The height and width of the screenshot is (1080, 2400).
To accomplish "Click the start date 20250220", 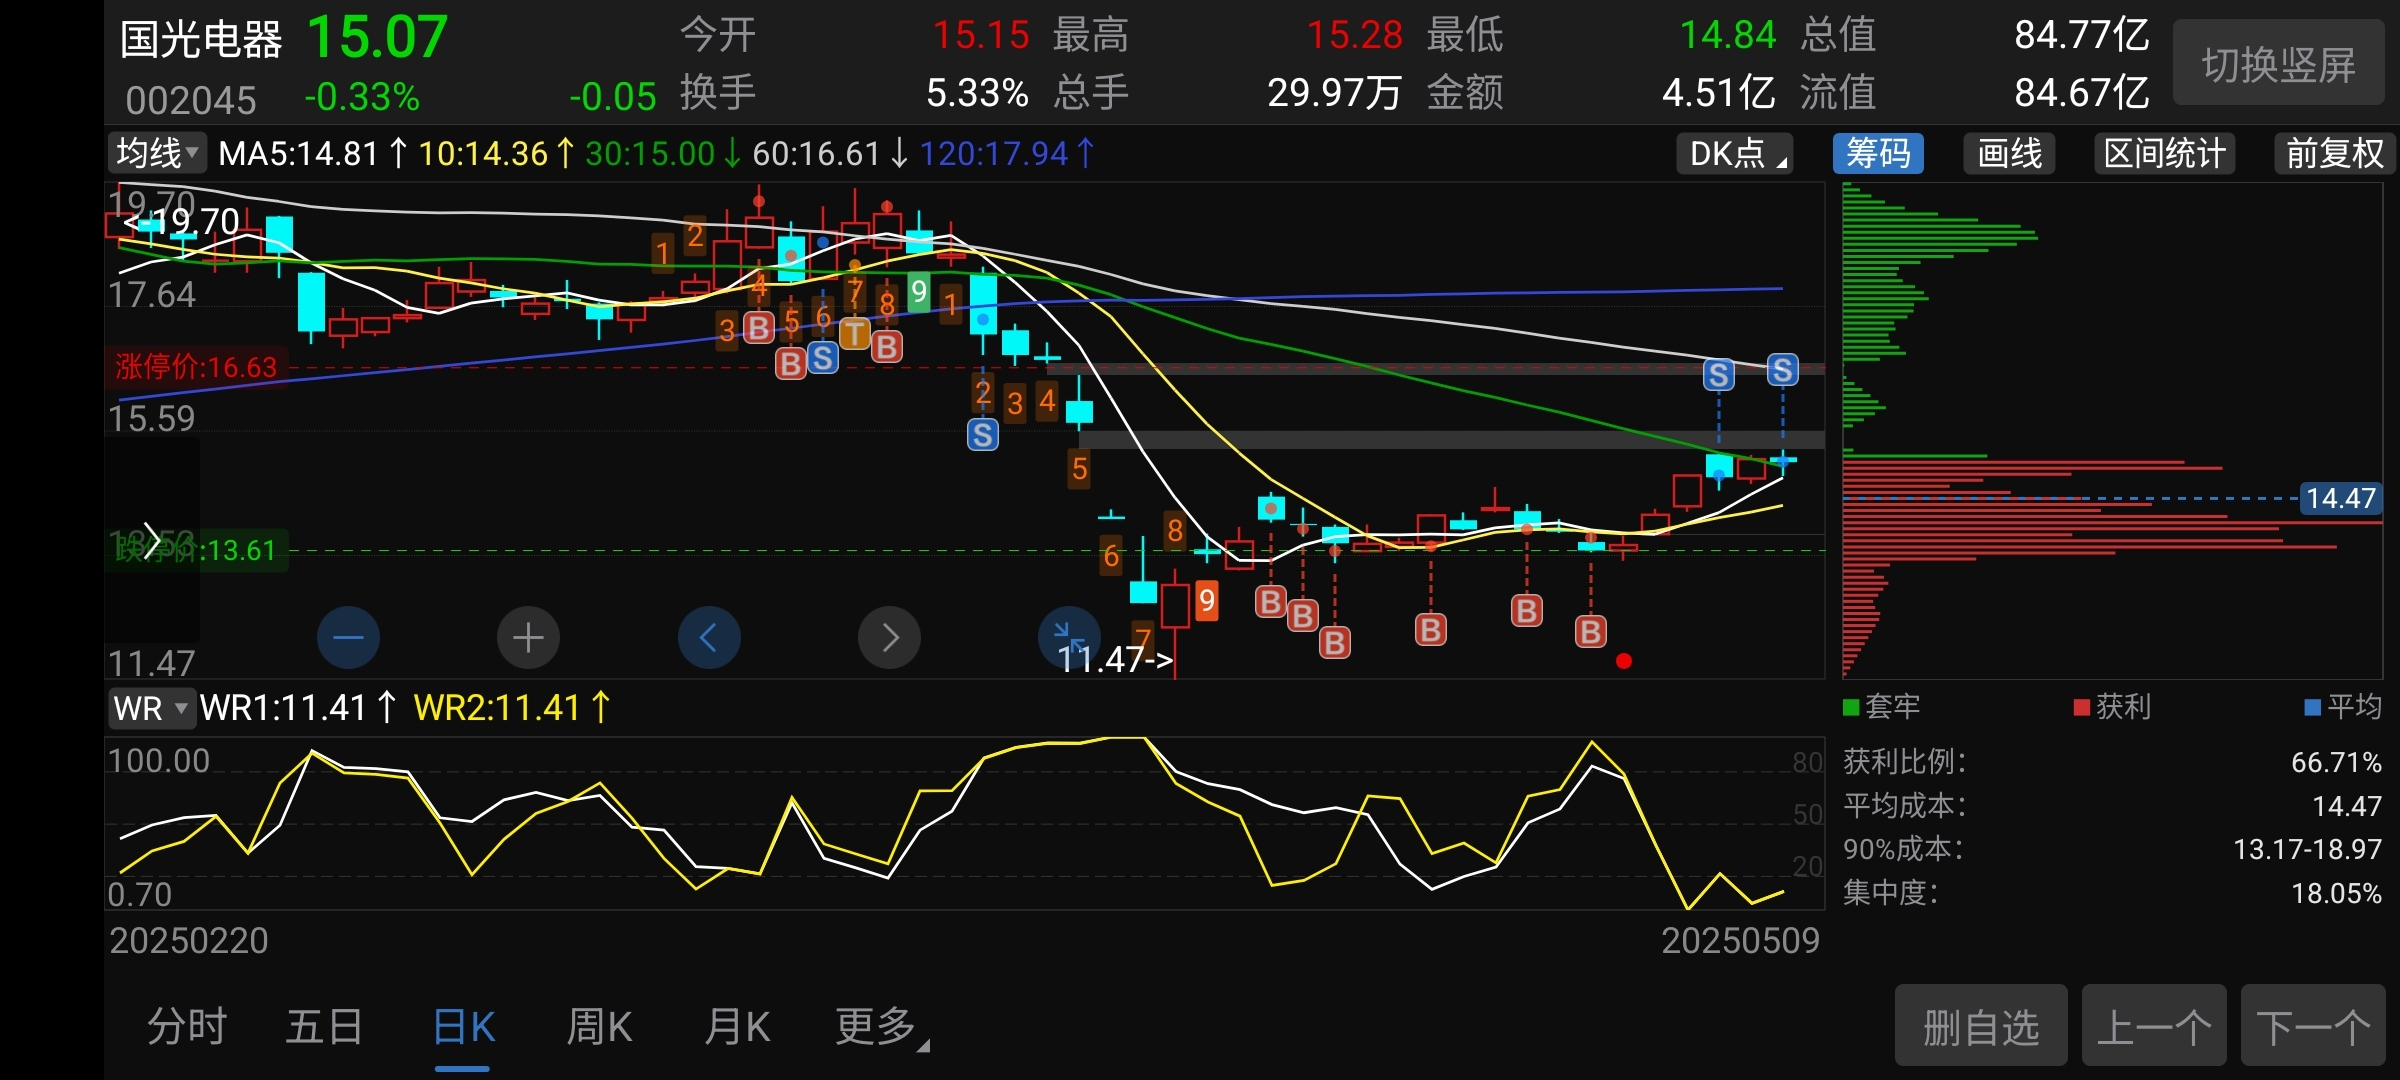I will coord(189,940).
